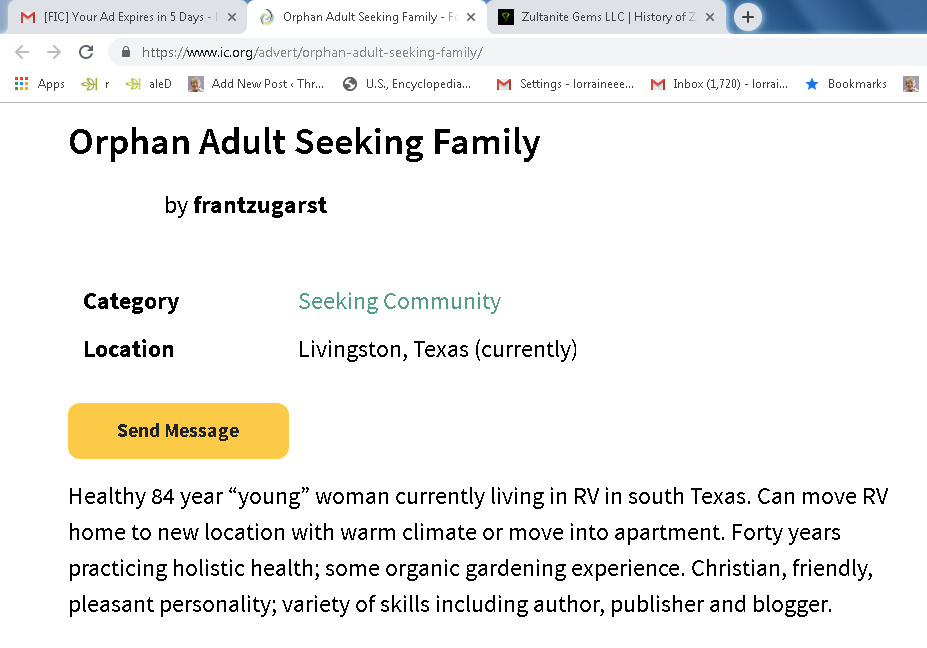Image resolution: width=927 pixels, height=648 pixels.
Task: Close the Zultanite Gems LLC tab
Action: pyautogui.click(x=710, y=17)
